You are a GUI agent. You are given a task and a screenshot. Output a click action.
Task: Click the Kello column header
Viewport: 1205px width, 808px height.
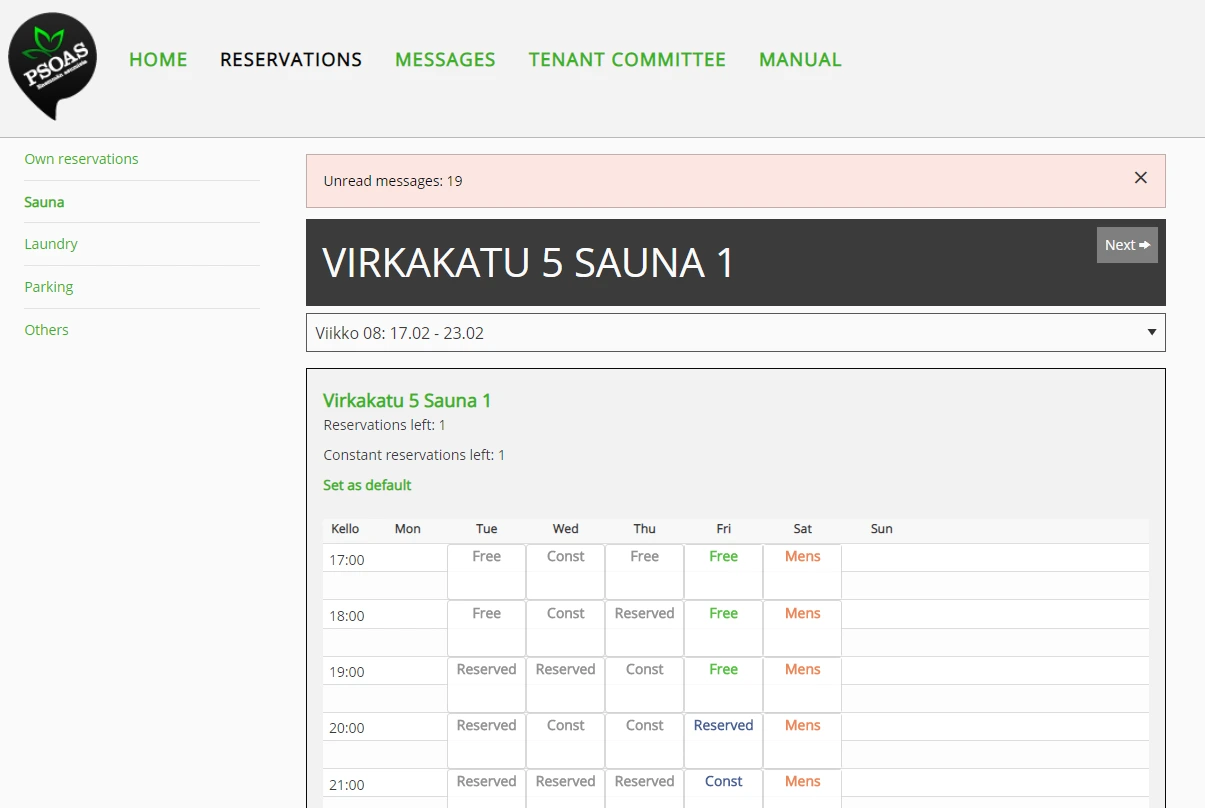345,529
